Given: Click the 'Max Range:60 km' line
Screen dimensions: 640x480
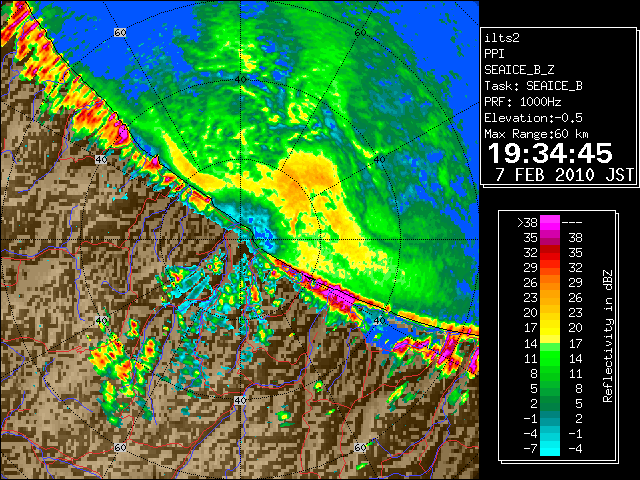Looking at the screenshot, I should pos(536,134).
